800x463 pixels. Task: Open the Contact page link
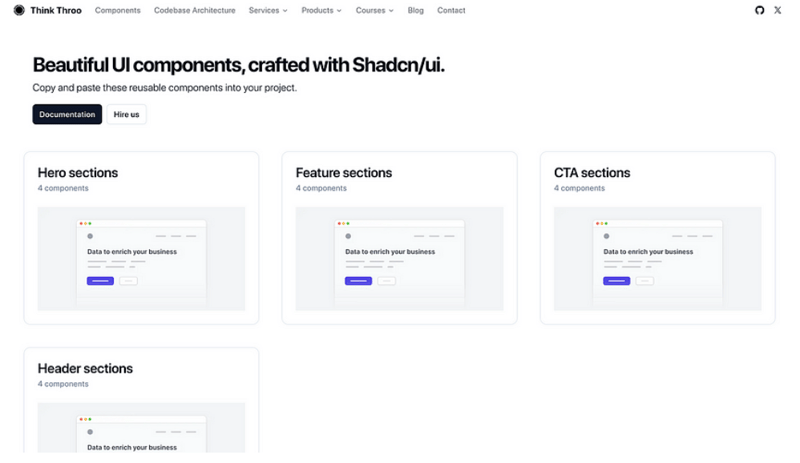(x=451, y=10)
